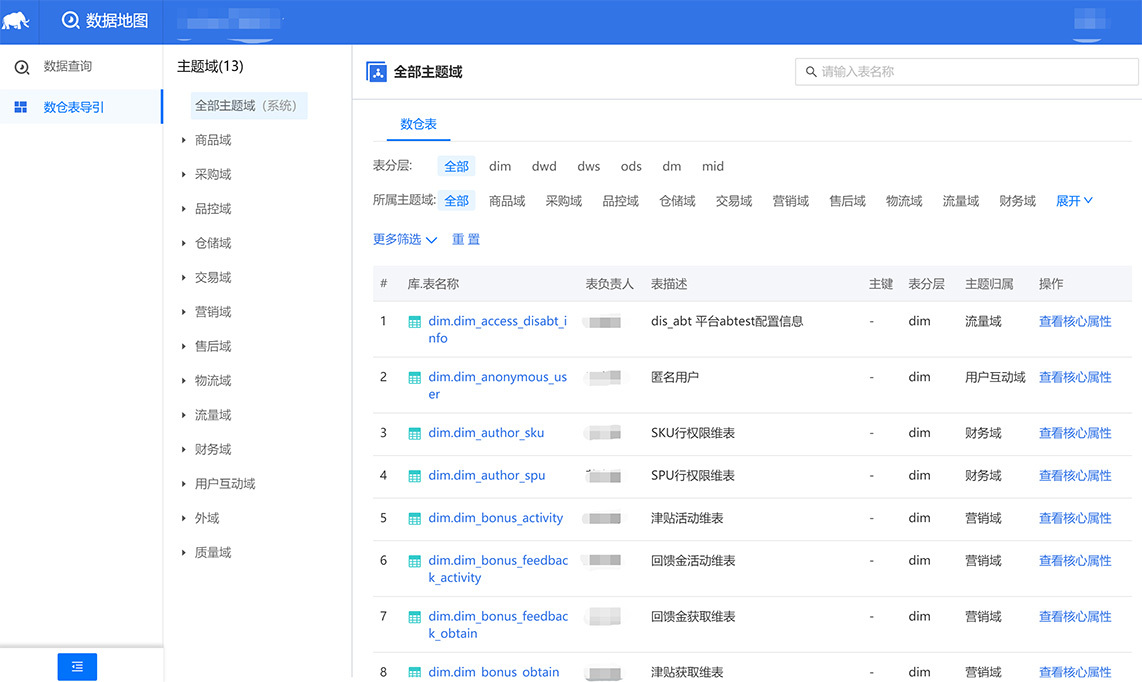Click table icon beside dim.dim_access_disabt_info

tap(415, 322)
